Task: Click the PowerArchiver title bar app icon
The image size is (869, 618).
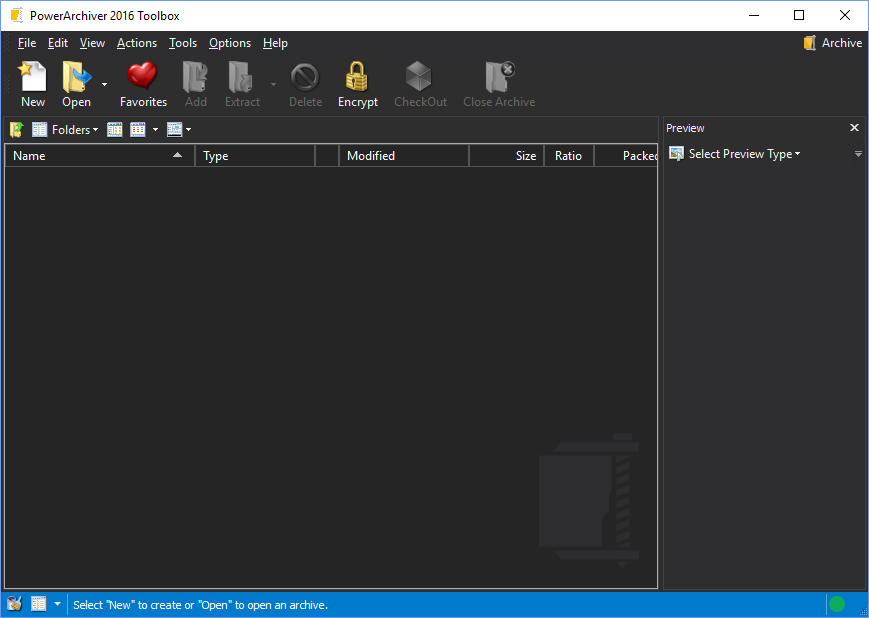Action: click(17, 16)
